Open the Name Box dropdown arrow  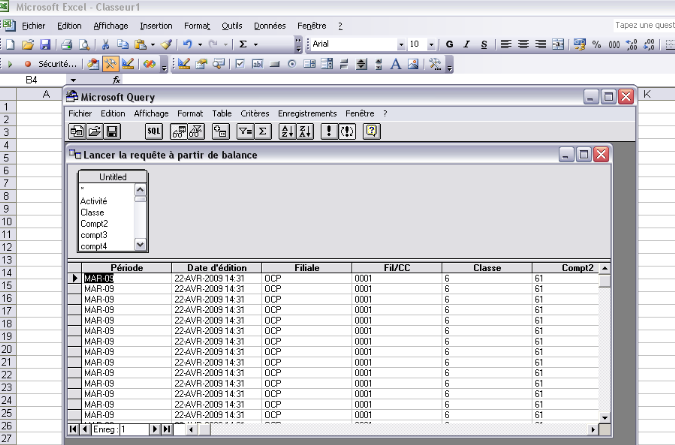[73, 79]
